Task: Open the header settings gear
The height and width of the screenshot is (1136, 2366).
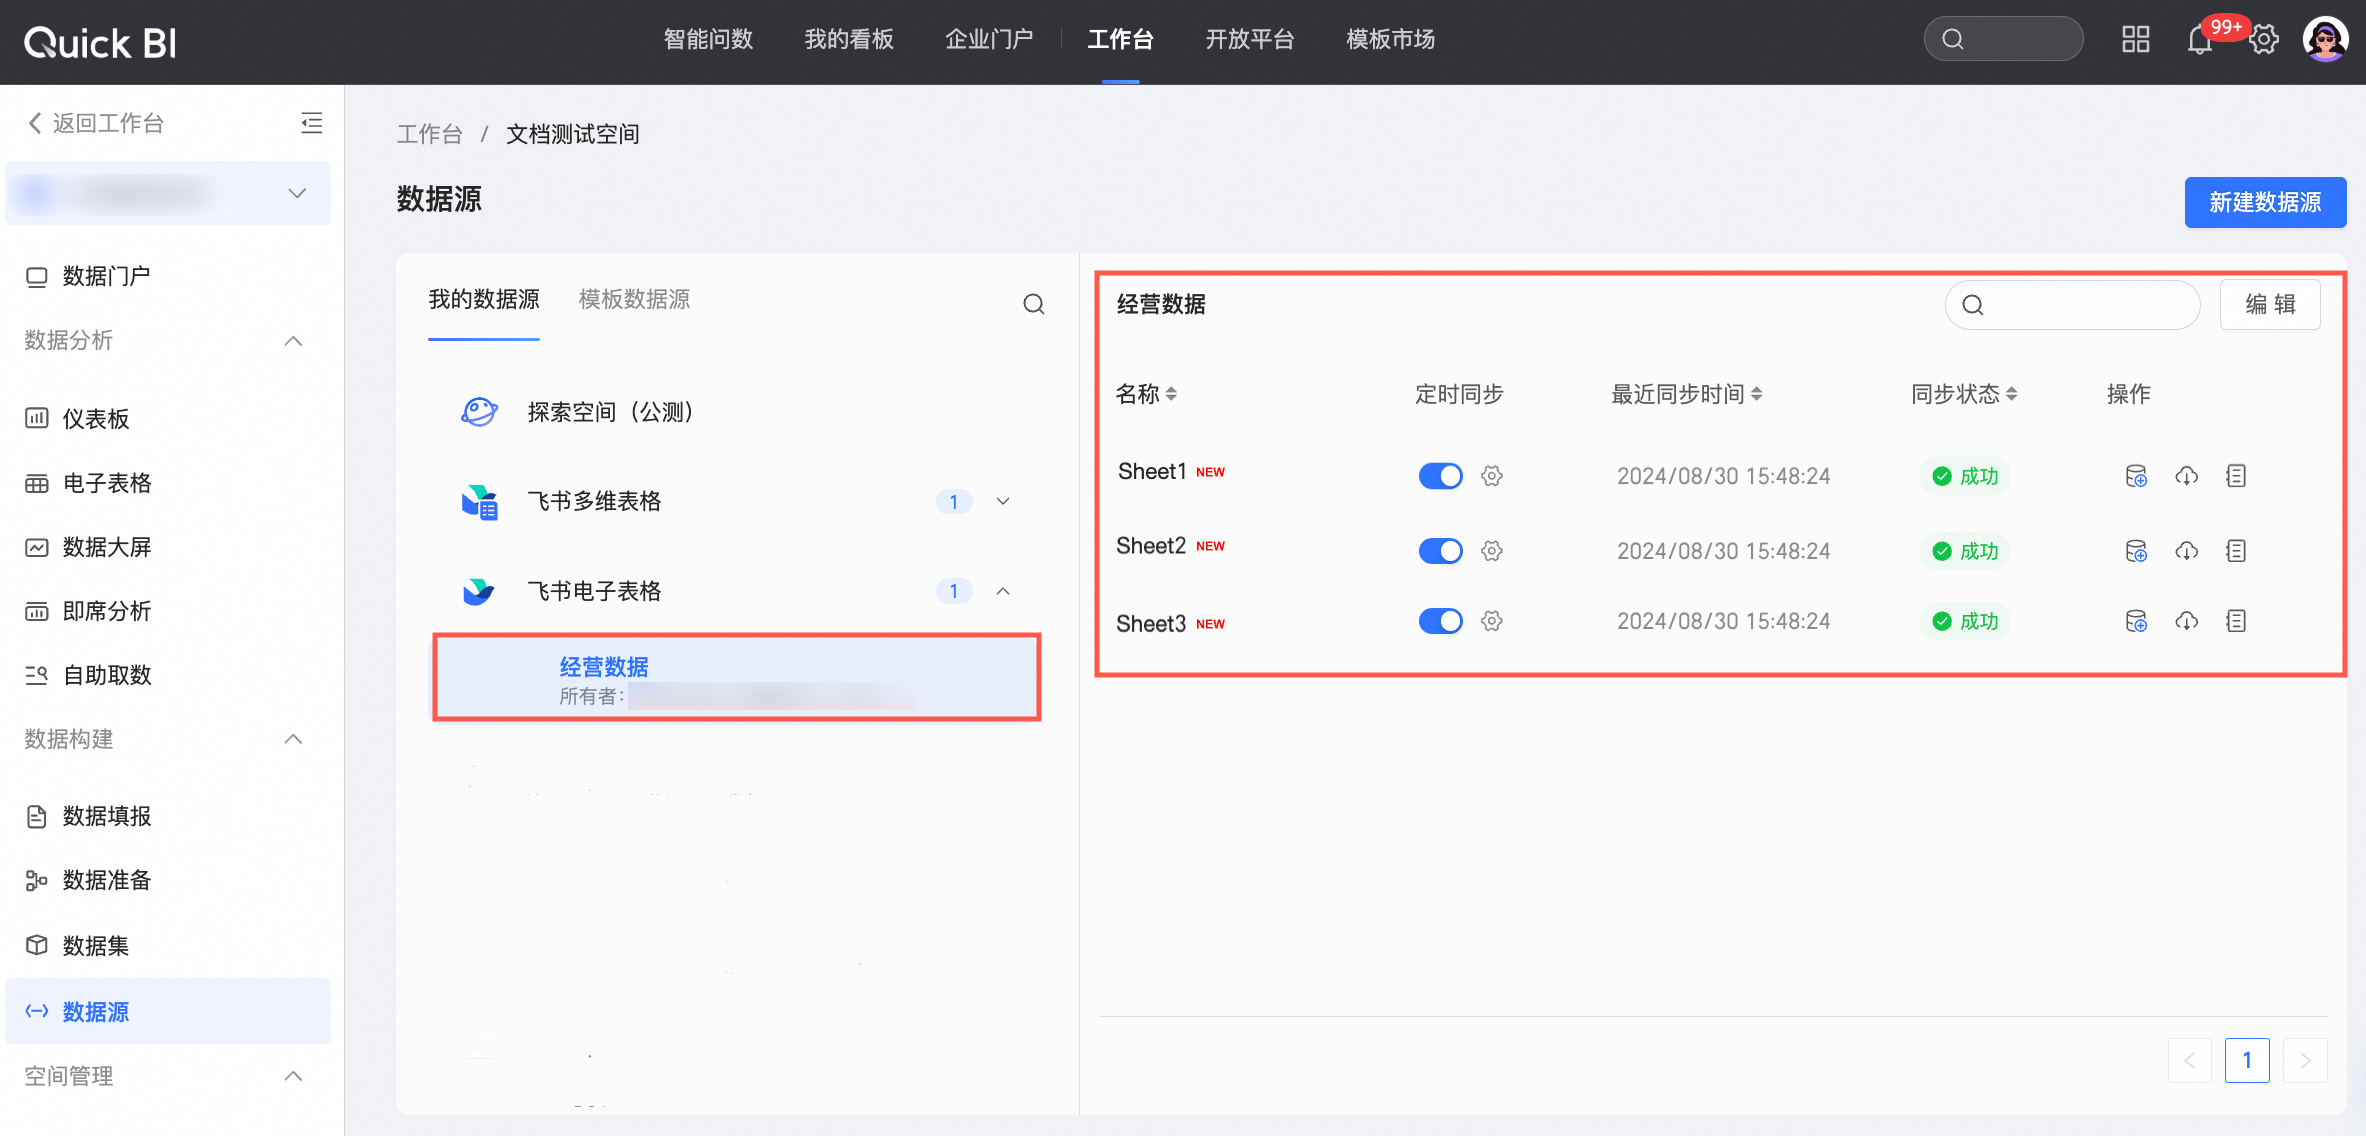Action: pos(2264,40)
